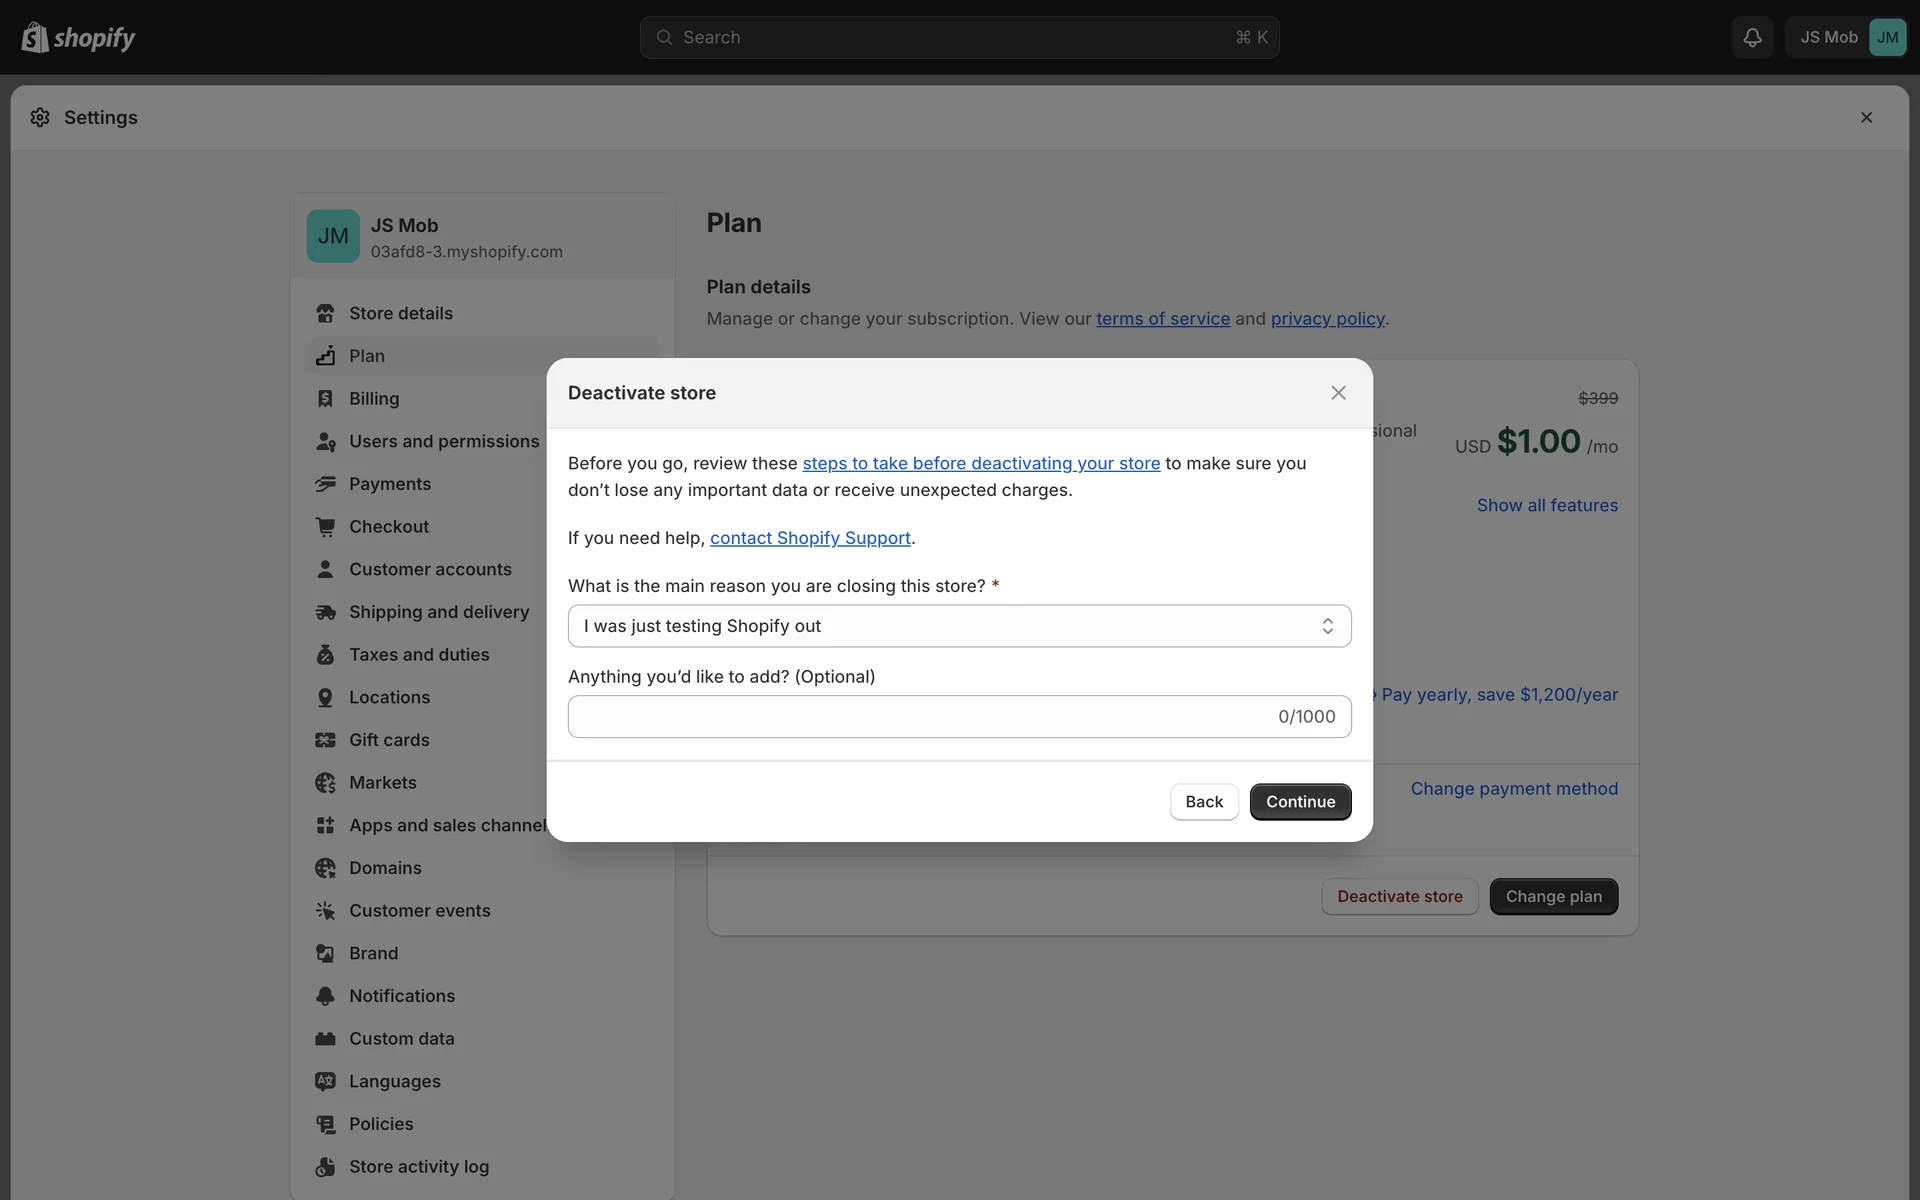This screenshot has width=1920, height=1200.
Task: Click the Languages translate icon
Action: coord(325,1082)
